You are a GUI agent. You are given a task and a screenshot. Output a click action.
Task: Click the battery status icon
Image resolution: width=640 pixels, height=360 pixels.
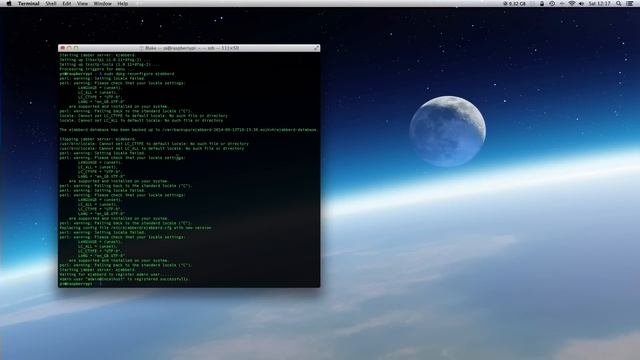coord(542,3)
